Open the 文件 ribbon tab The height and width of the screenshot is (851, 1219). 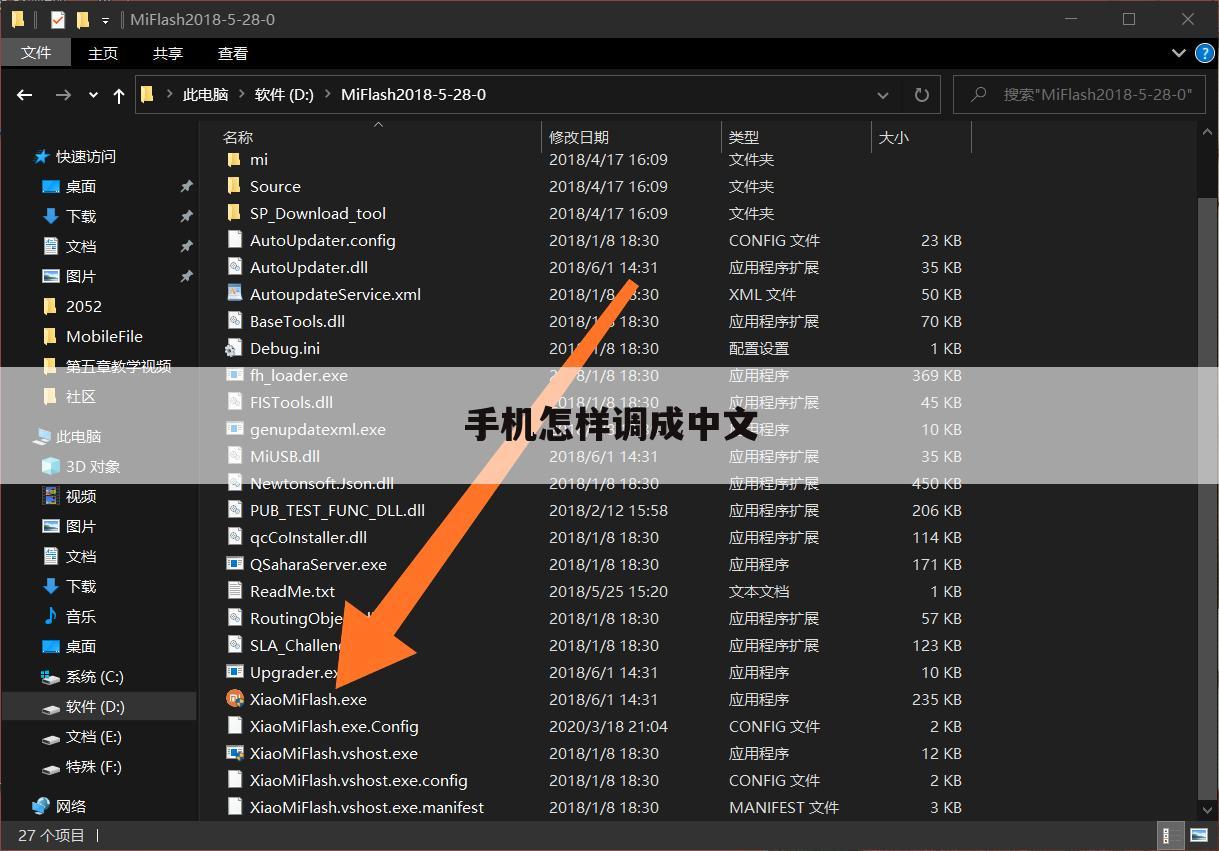coord(36,53)
